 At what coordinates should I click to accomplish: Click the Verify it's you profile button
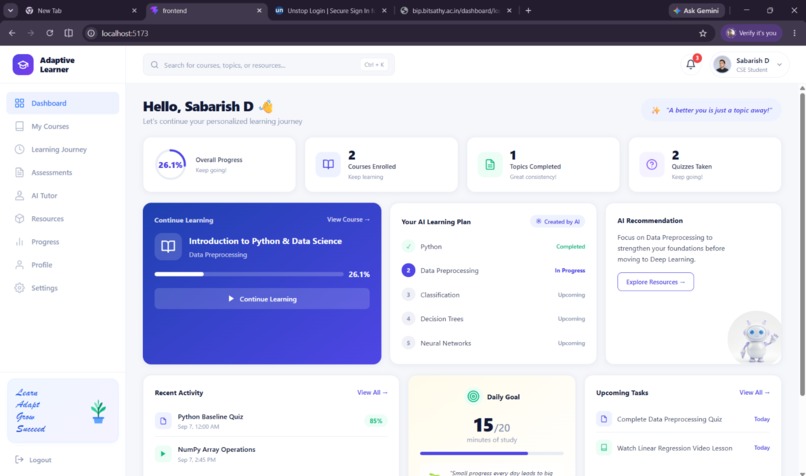click(751, 33)
